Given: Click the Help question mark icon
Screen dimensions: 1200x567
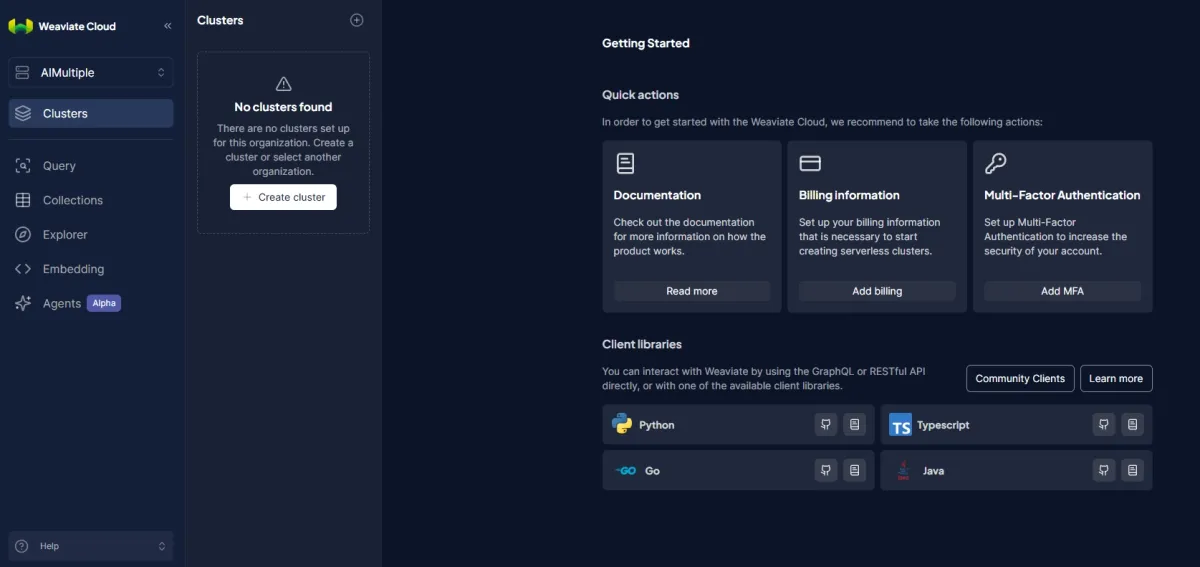Looking at the screenshot, I should pyautogui.click(x=22, y=546).
